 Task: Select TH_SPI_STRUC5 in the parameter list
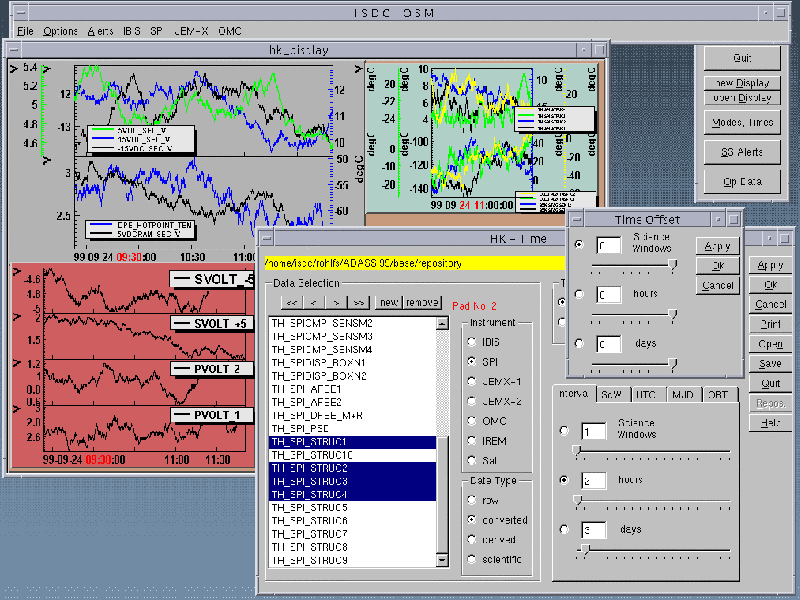[309, 507]
